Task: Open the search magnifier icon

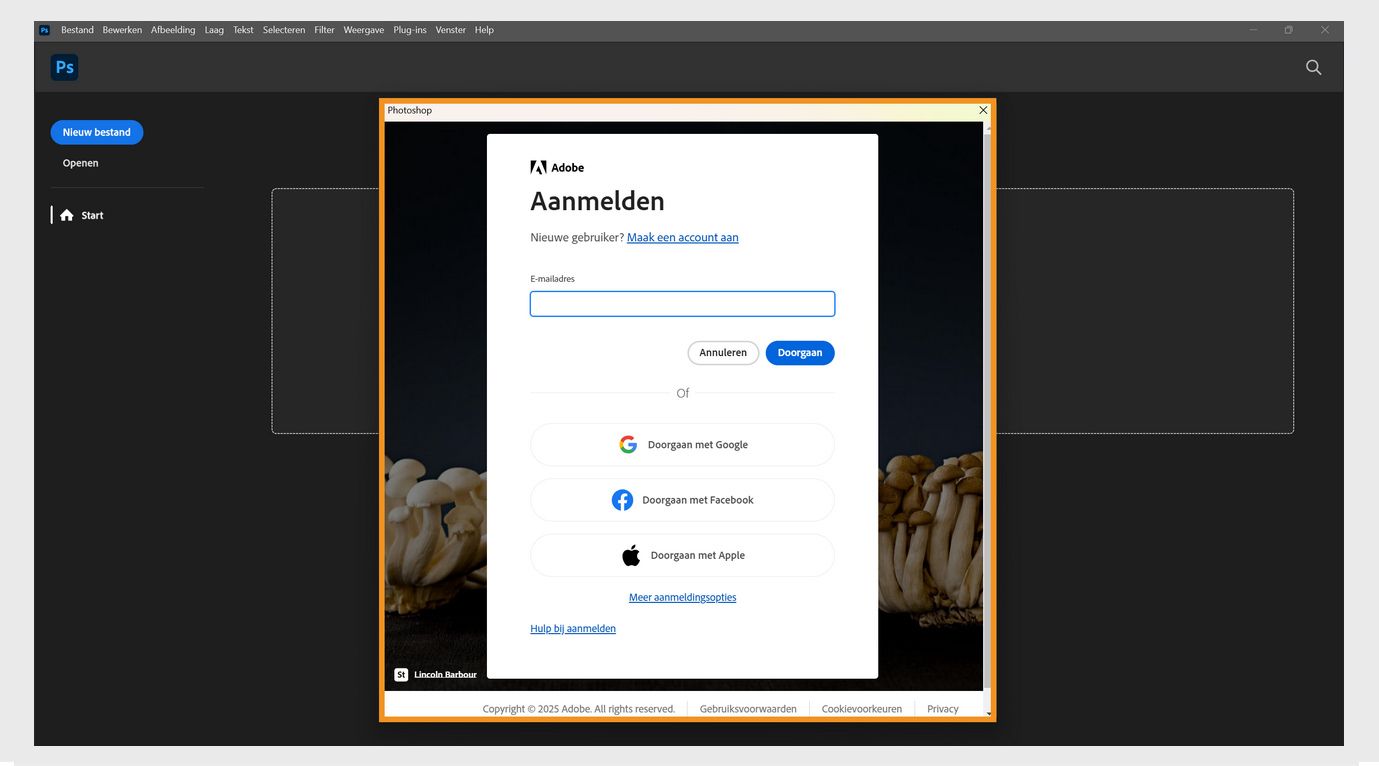Action: [1313, 67]
